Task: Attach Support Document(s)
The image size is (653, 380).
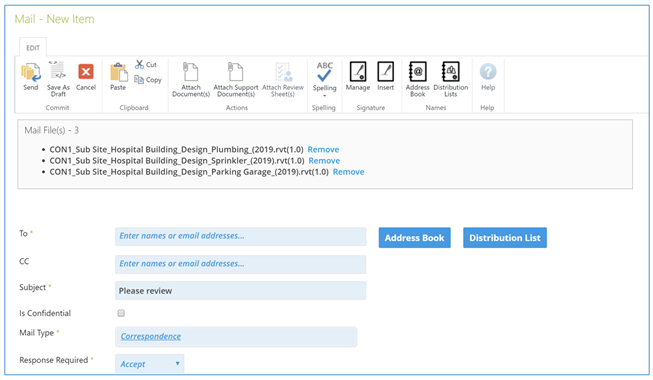Action: pos(236,79)
